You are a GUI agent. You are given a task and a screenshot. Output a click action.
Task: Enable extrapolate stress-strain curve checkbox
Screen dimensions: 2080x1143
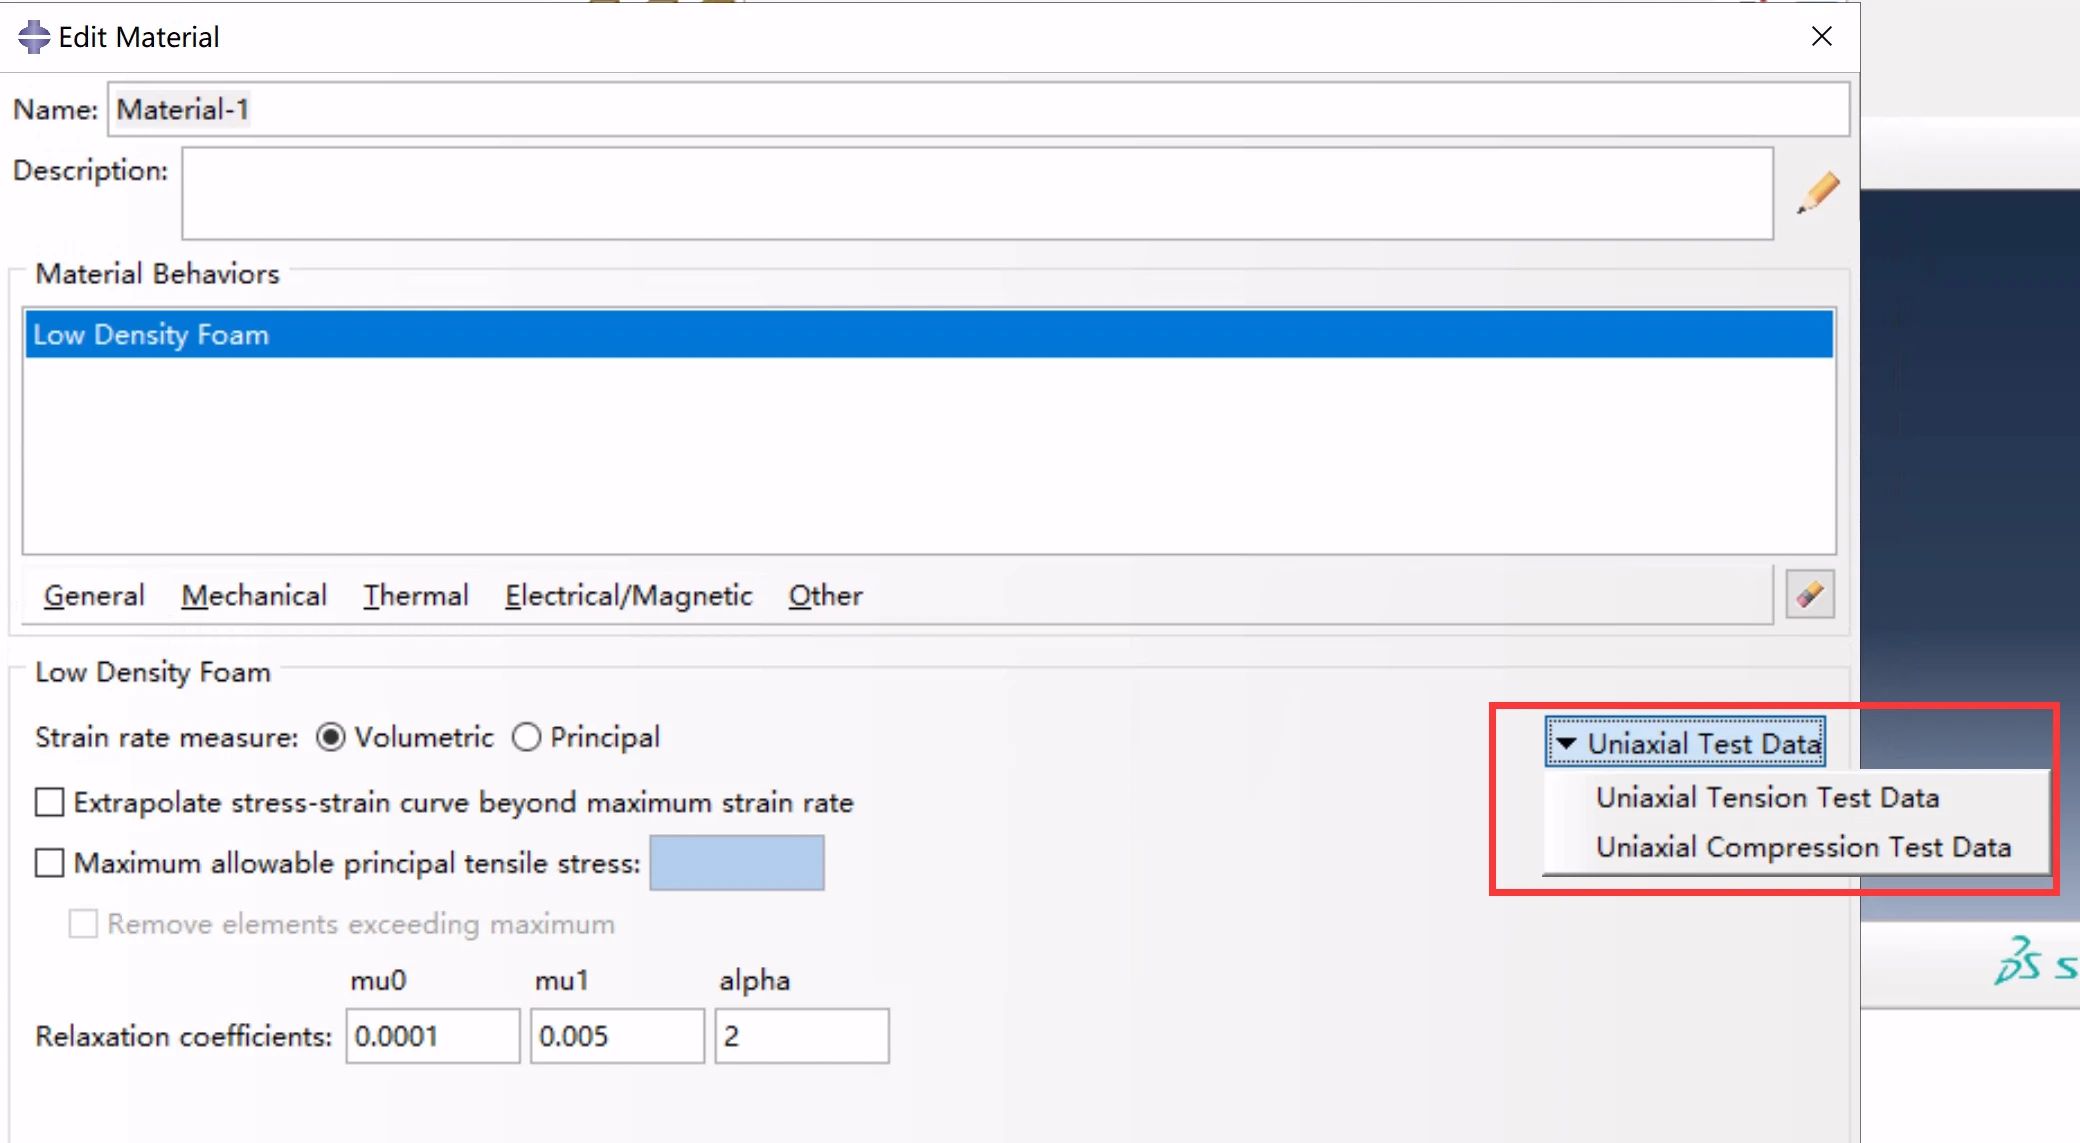pyautogui.click(x=49, y=802)
